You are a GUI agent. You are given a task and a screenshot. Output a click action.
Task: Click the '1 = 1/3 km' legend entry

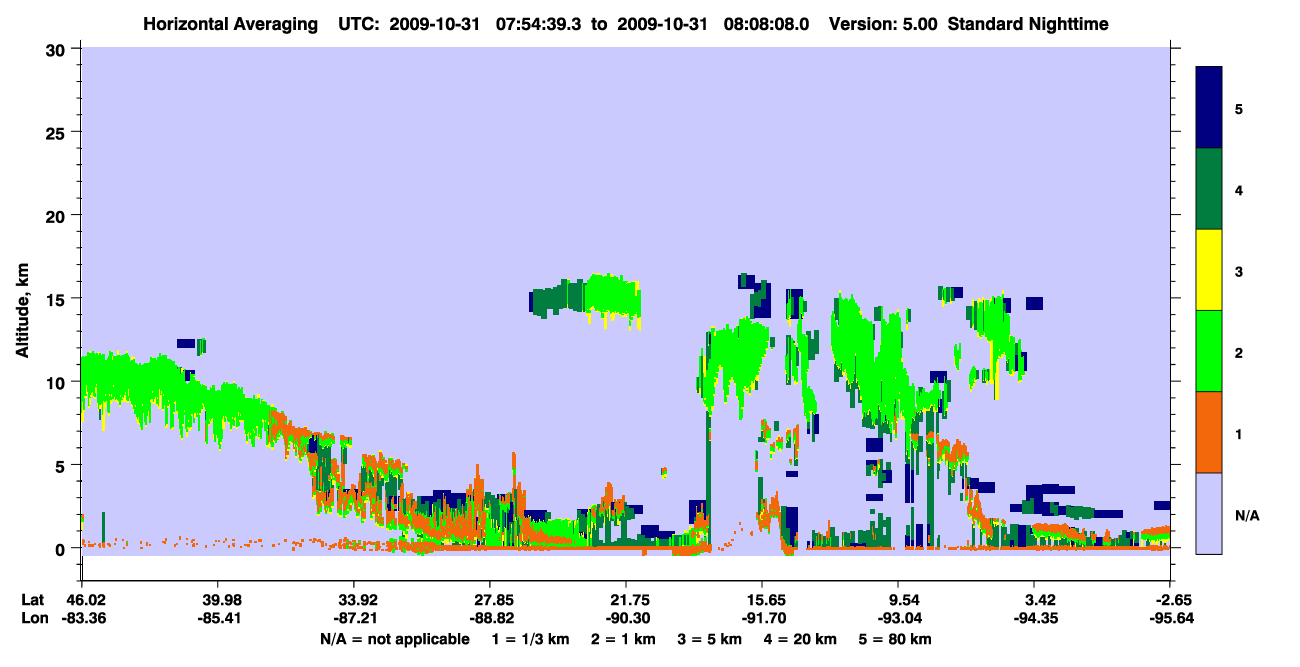(x=531, y=639)
